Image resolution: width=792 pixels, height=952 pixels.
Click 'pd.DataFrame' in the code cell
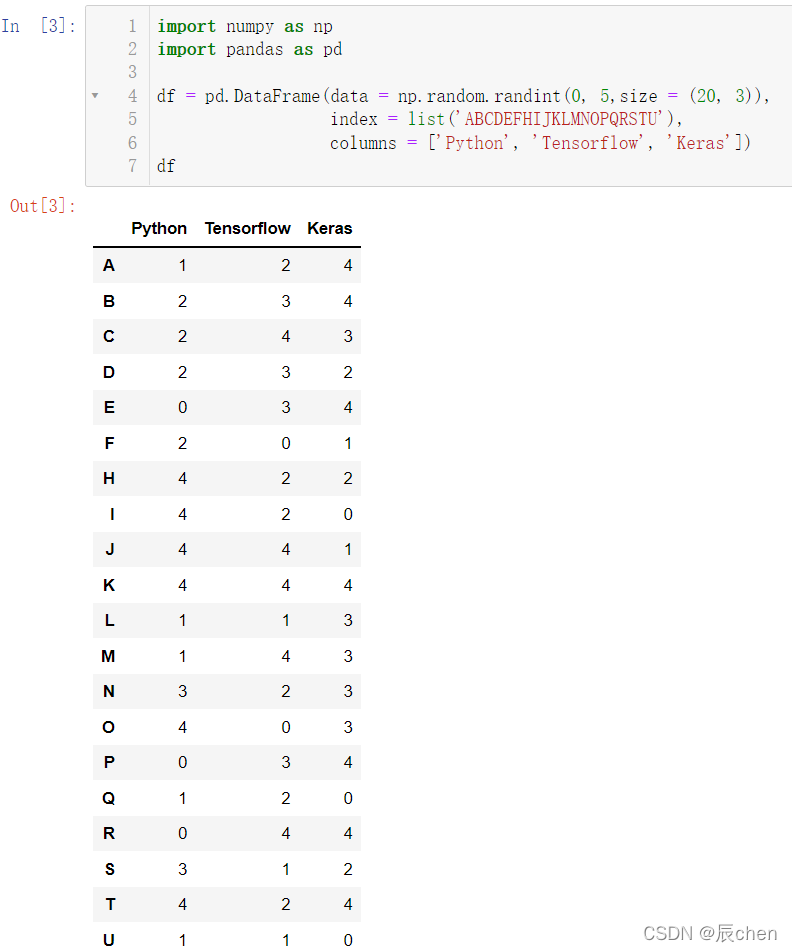pos(262,96)
